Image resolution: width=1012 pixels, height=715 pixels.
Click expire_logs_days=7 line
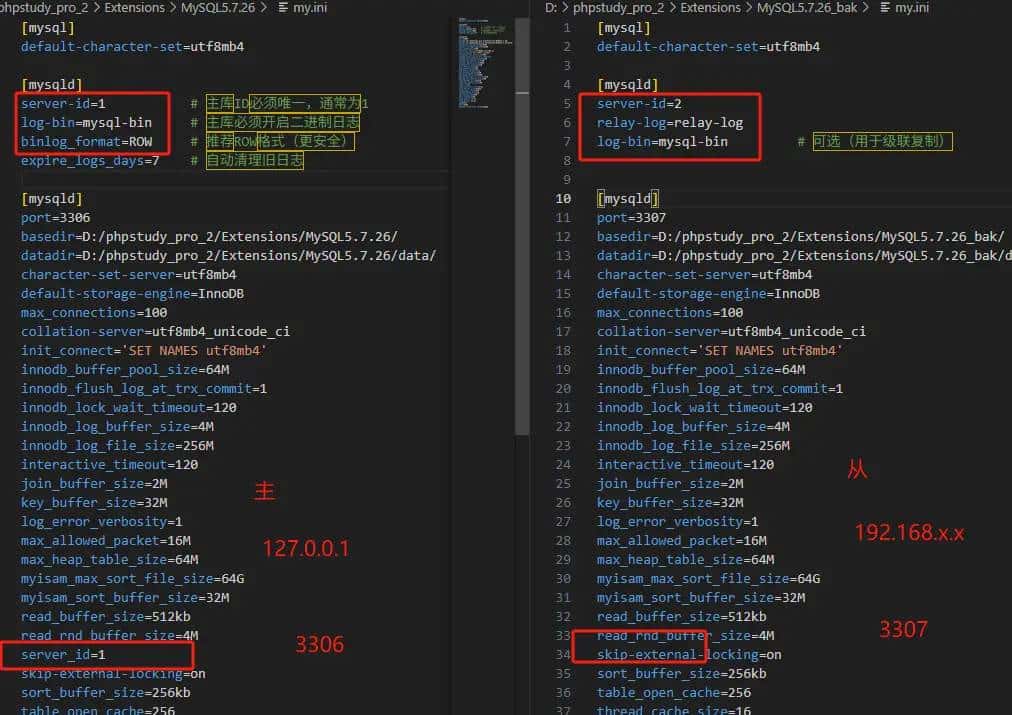pyautogui.click(x=90, y=161)
